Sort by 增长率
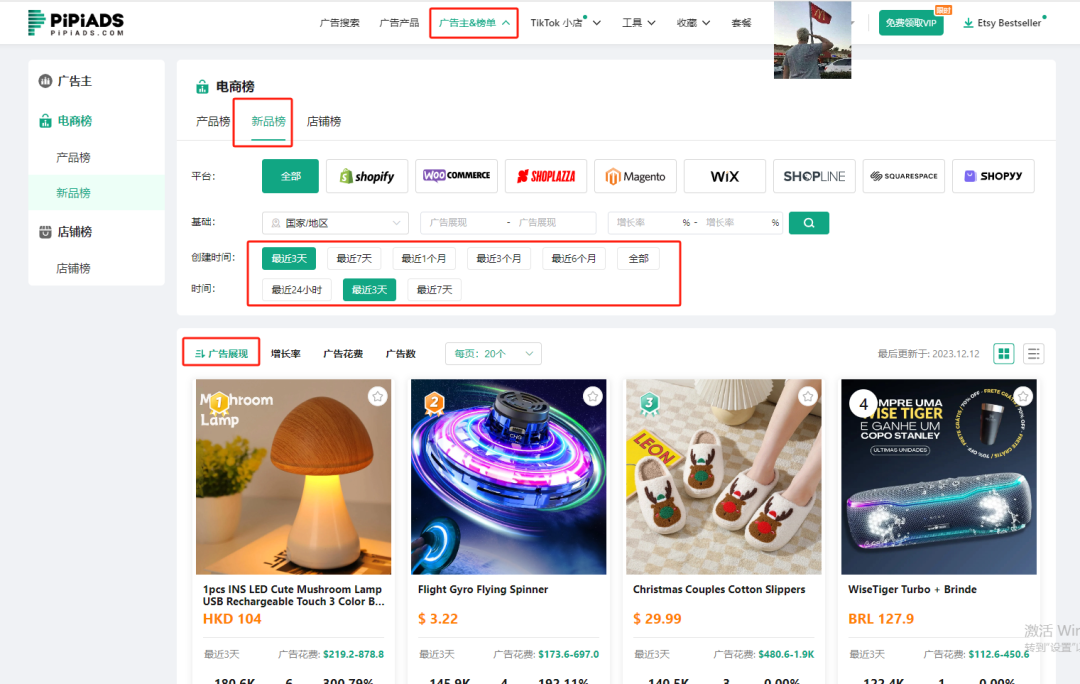The image size is (1080, 684). (285, 353)
